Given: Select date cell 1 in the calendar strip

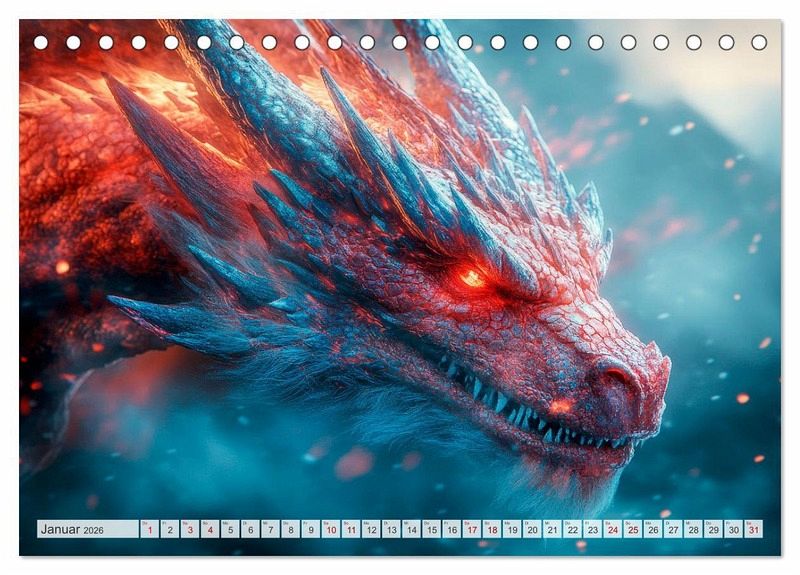Looking at the screenshot, I should pyautogui.click(x=149, y=529).
